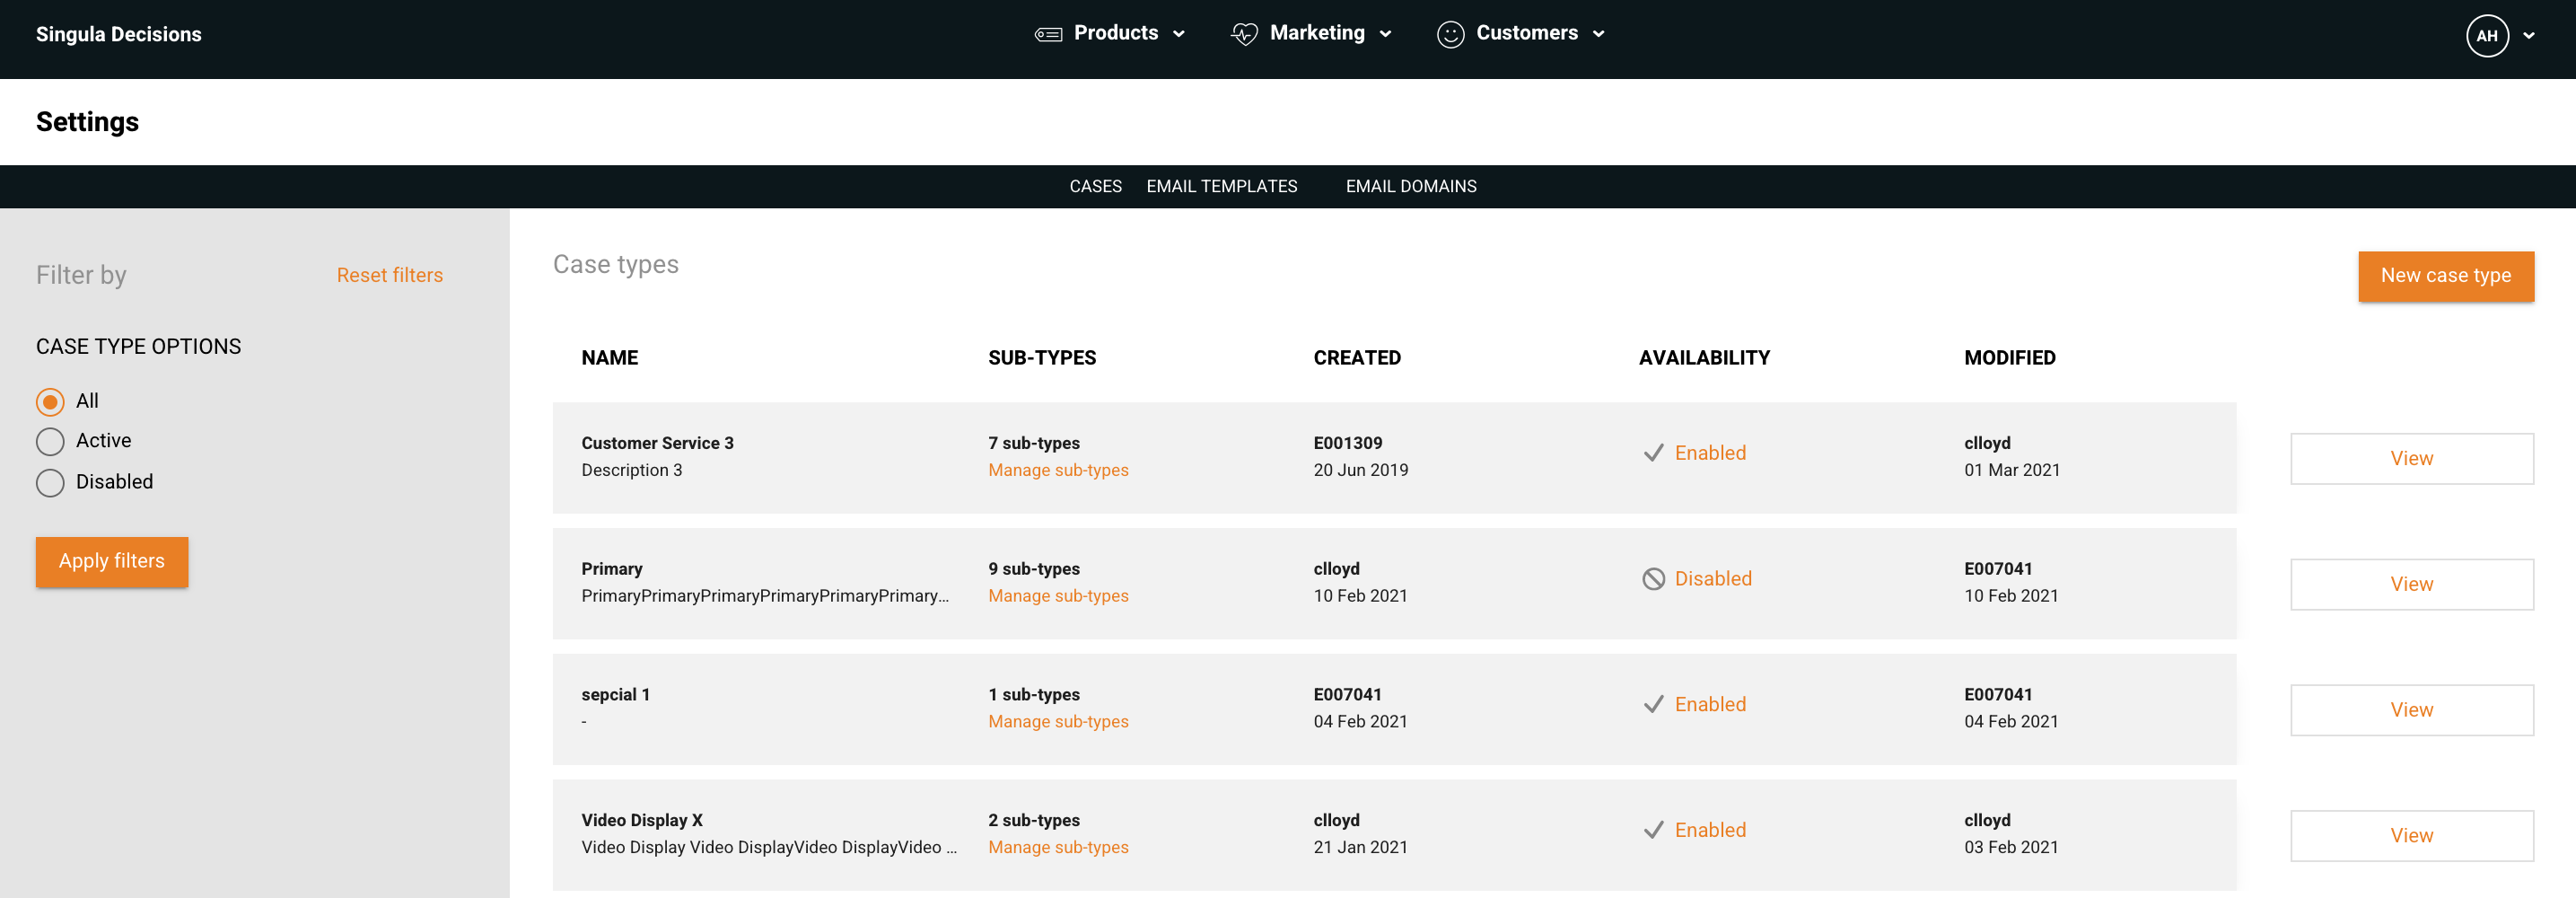Manage sub-types for sepcial 1
2576x898 pixels.
click(x=1058, y=722)
